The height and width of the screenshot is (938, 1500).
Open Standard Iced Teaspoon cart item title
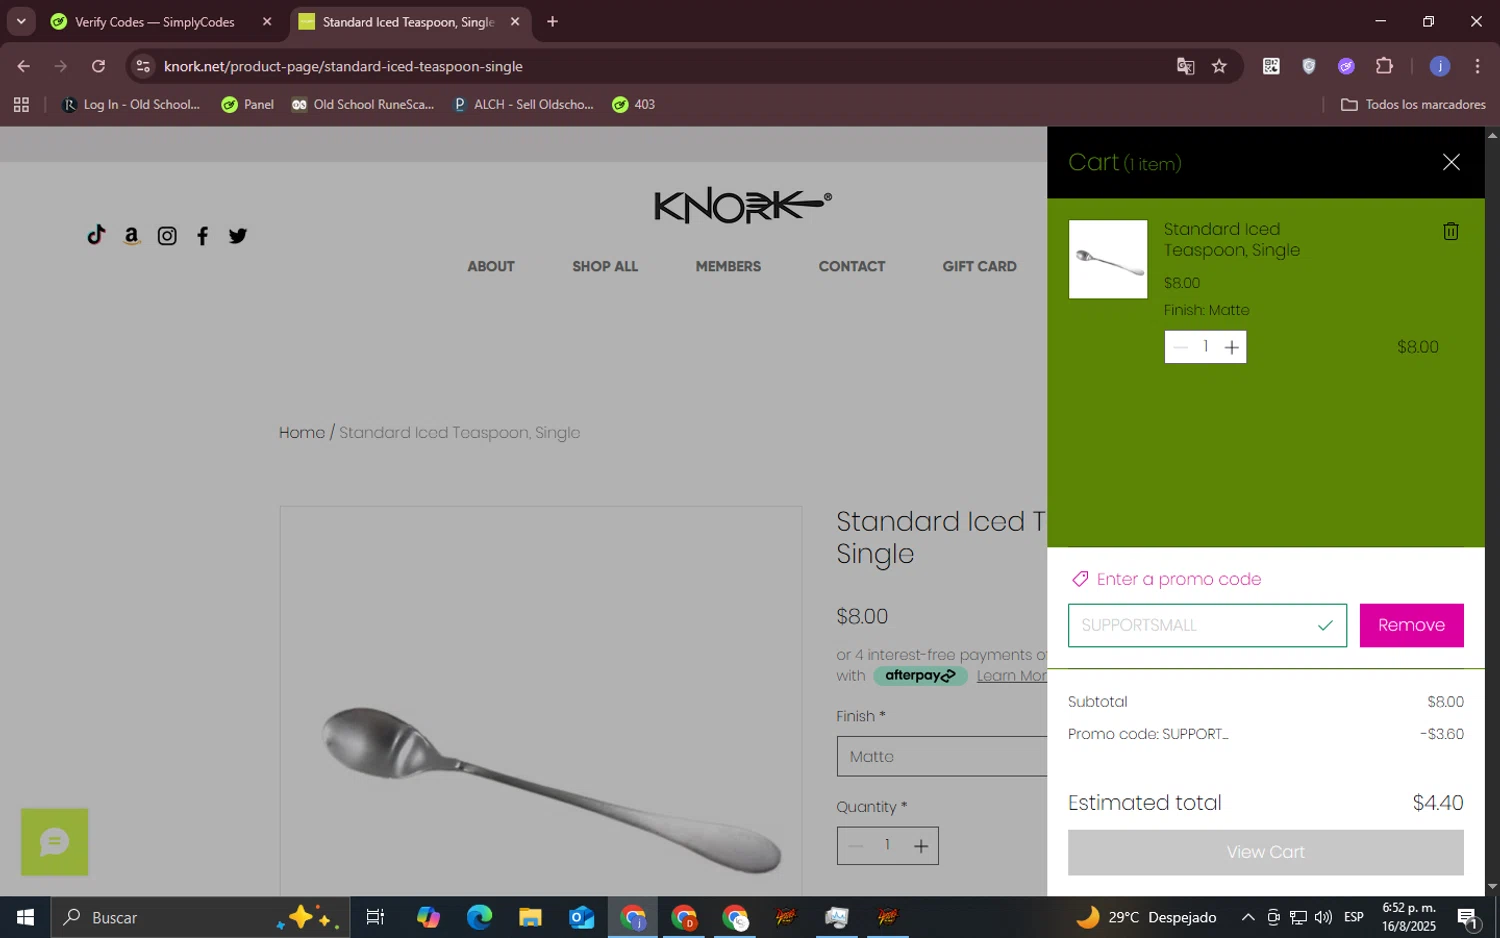coord(1232,240)
